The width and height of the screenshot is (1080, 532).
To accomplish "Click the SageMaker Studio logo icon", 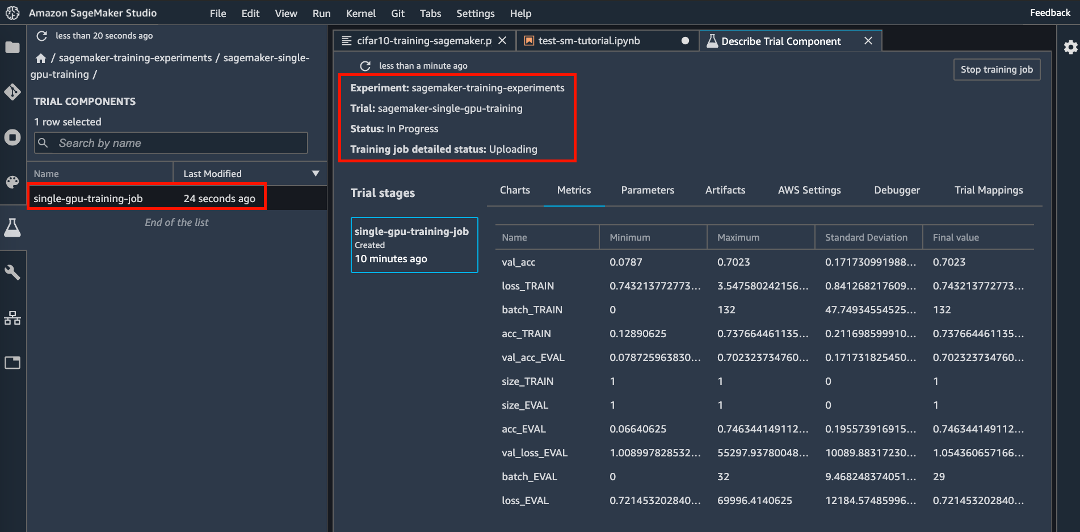I will 12,13.
